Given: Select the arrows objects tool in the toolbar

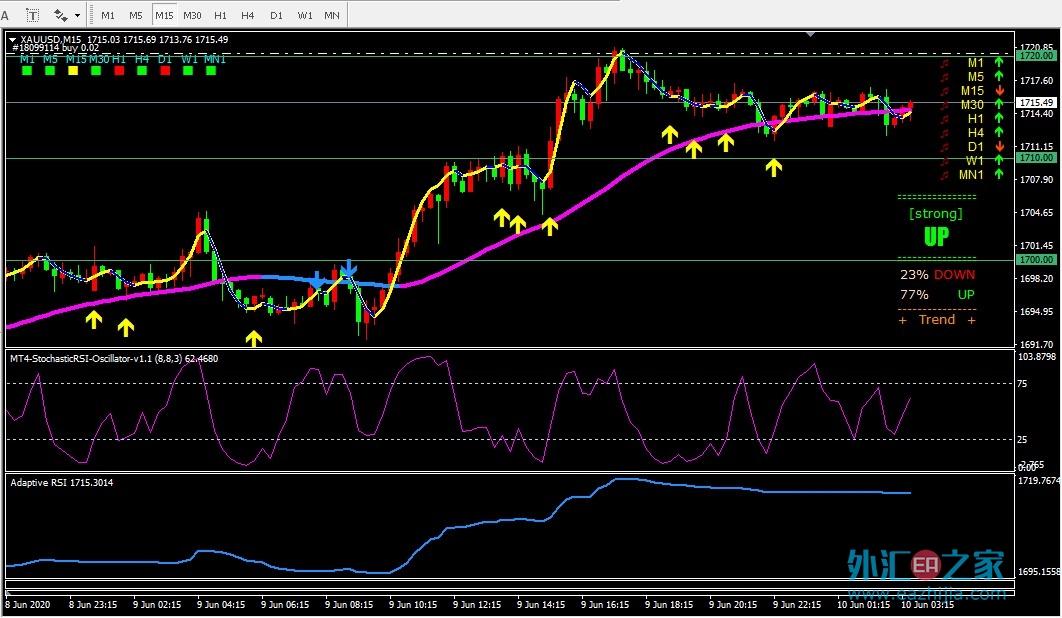Looking at the screenshot, I should tap(61, 15).
